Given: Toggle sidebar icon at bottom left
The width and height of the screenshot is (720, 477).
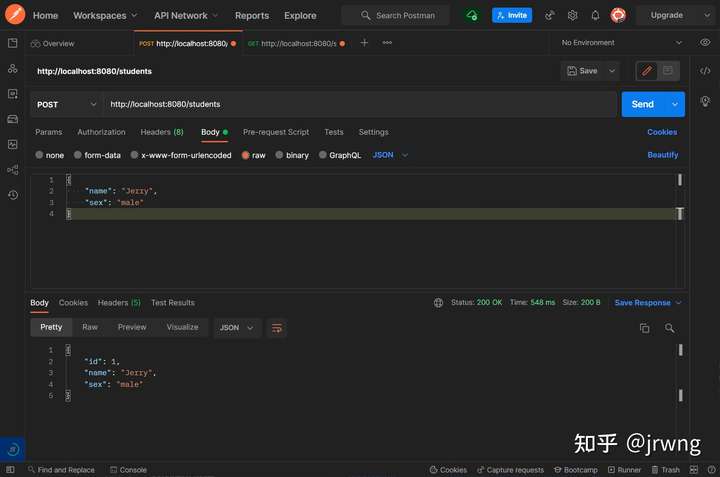Looking at the screenshot, I should click(10, 470).
